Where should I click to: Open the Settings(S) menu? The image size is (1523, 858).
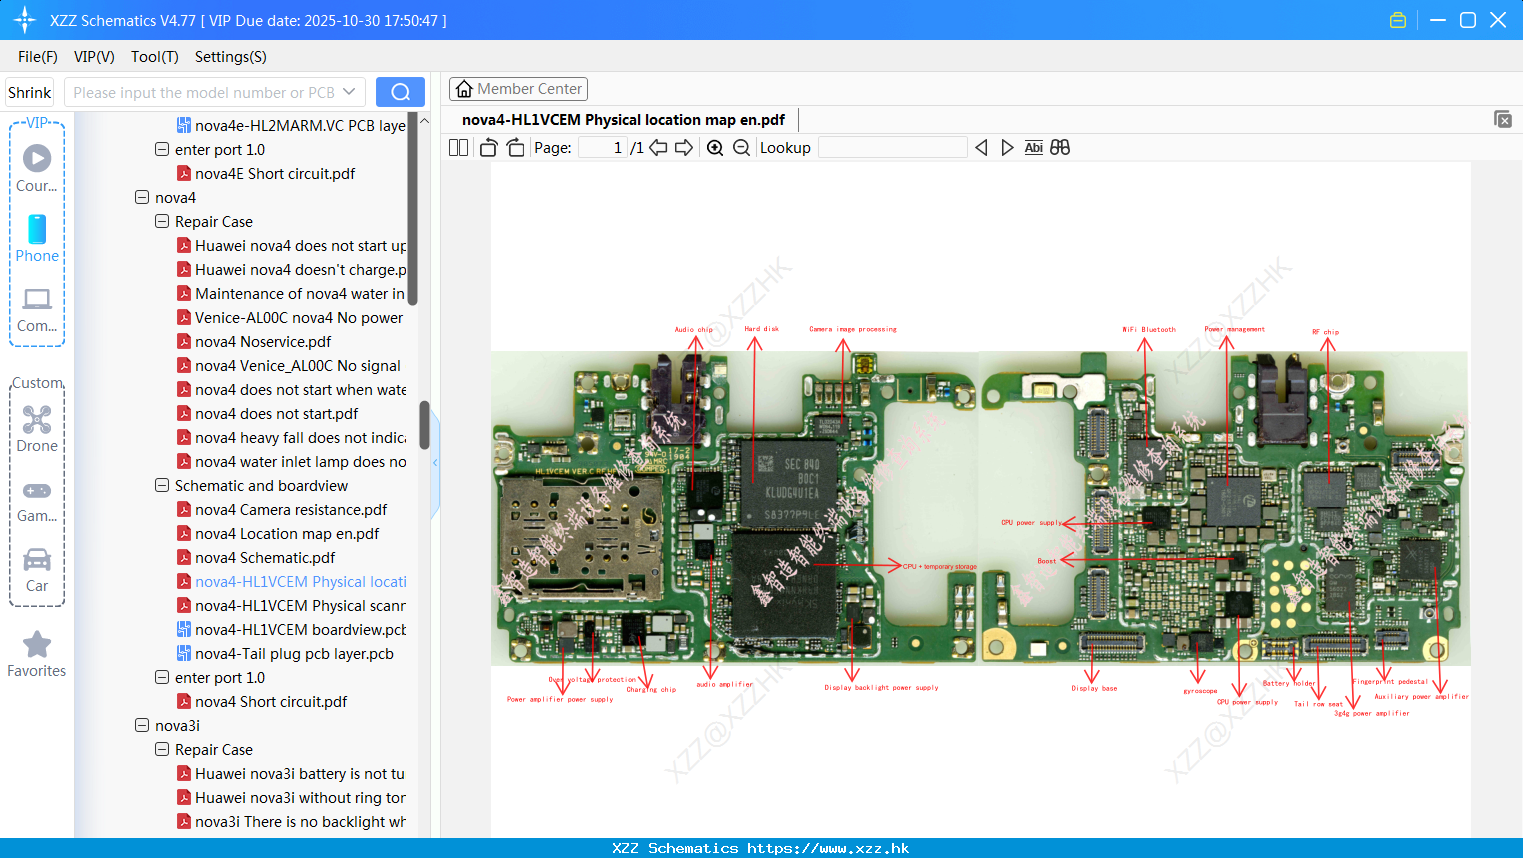click(x=231, y=57)
